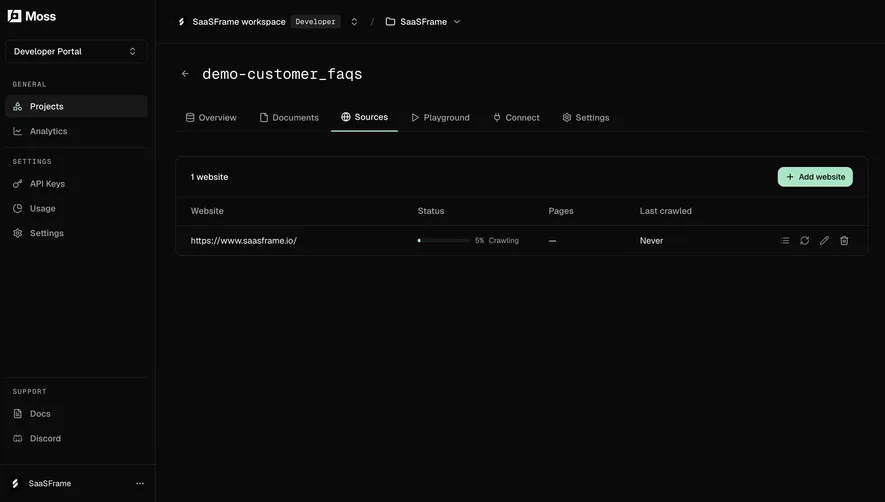Switch to the Overview tab

211,117
